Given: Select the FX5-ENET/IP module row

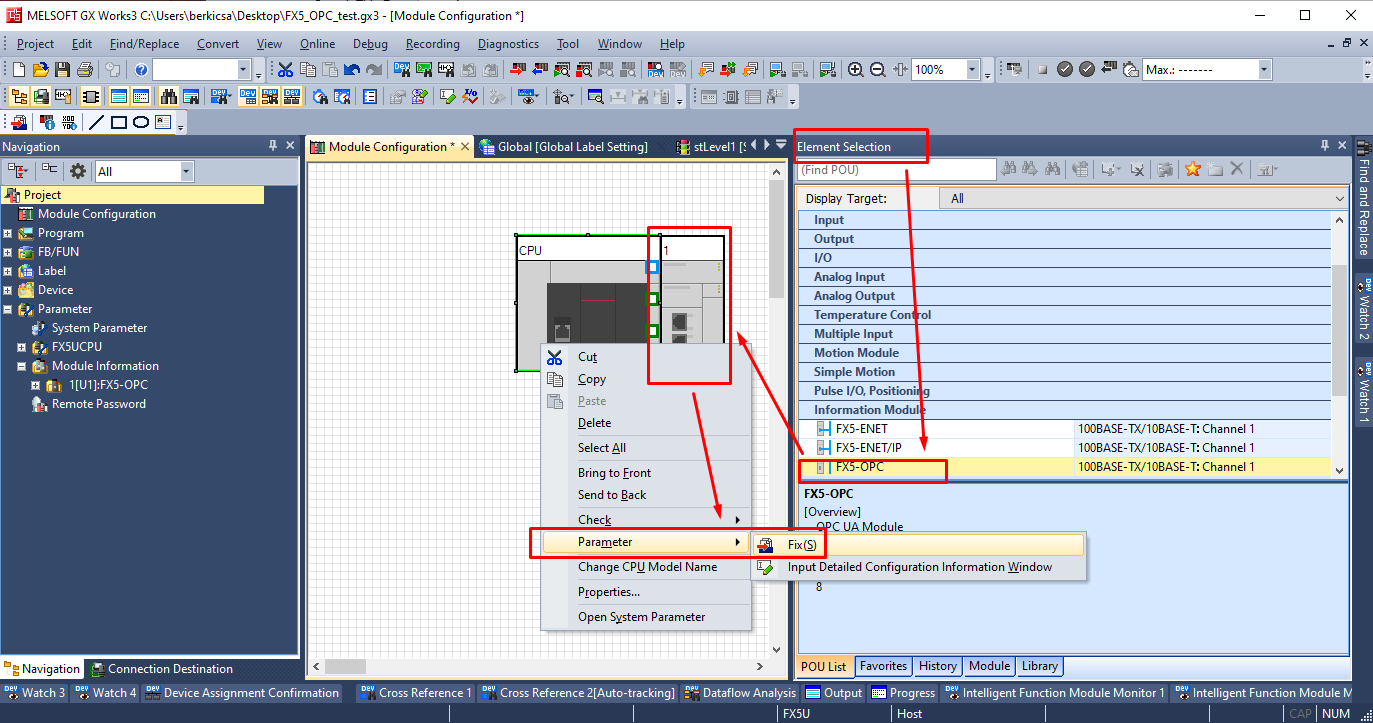Looking at the screenshot, I should (x=1064, y=448).
